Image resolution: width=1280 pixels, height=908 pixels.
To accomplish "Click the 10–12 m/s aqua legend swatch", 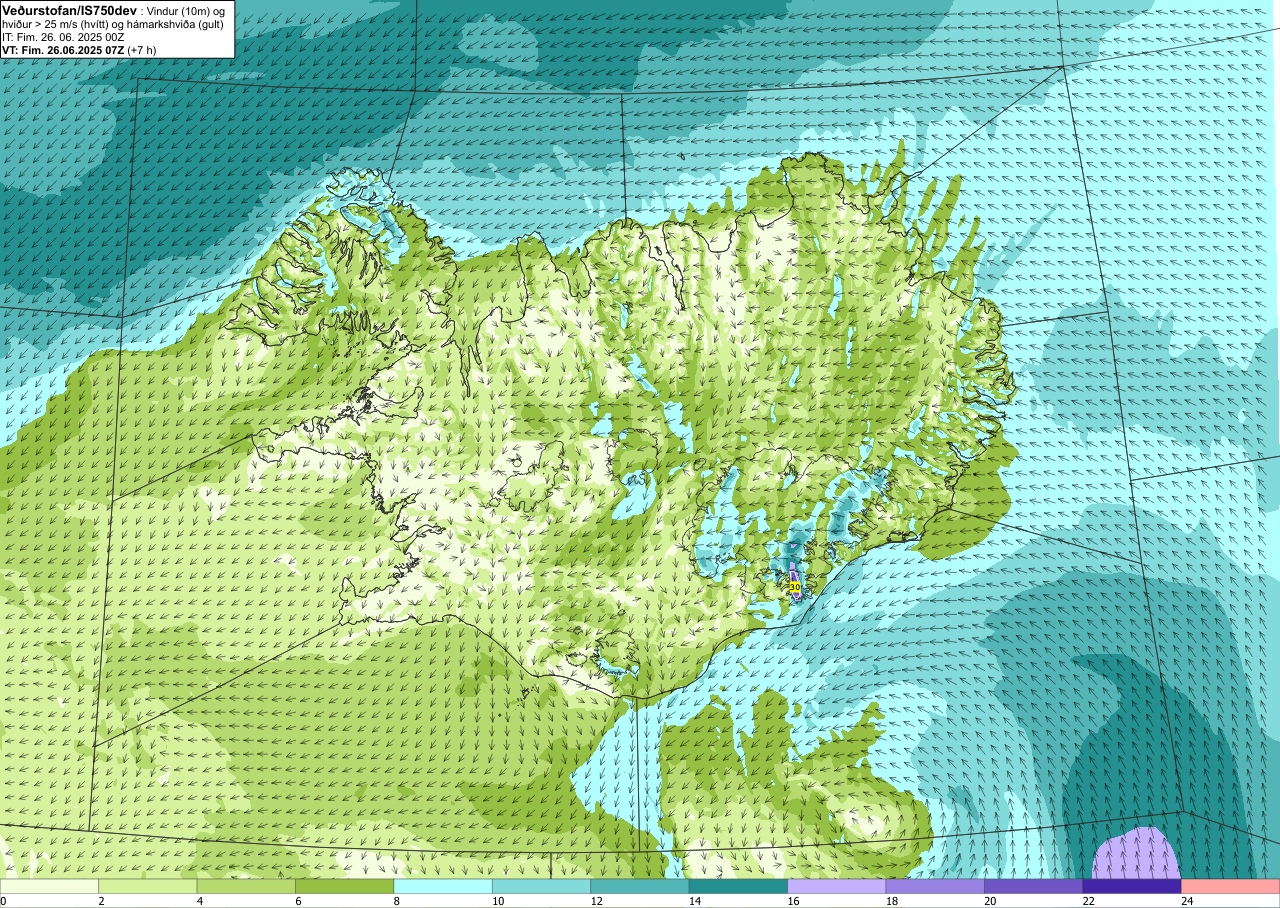I will 541,886.
